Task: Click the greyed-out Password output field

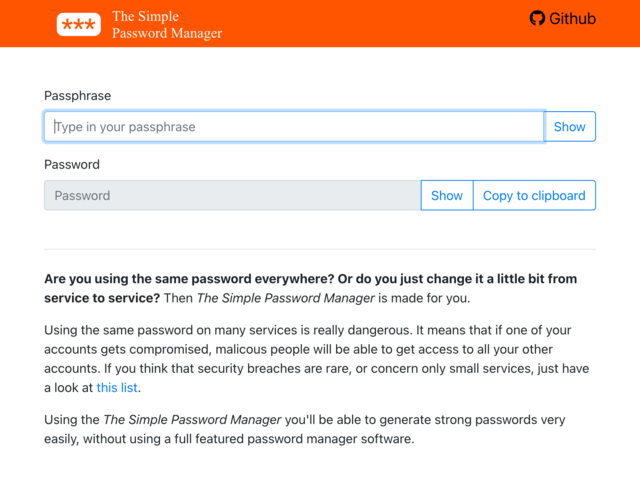Action: [x=233, y=196]
